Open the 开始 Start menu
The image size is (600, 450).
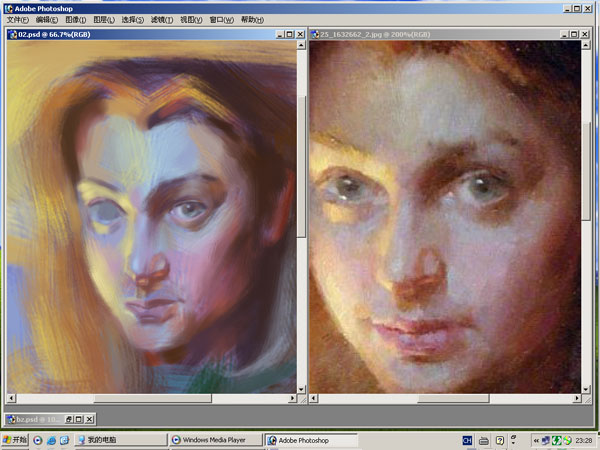click(x=15, y=440)
